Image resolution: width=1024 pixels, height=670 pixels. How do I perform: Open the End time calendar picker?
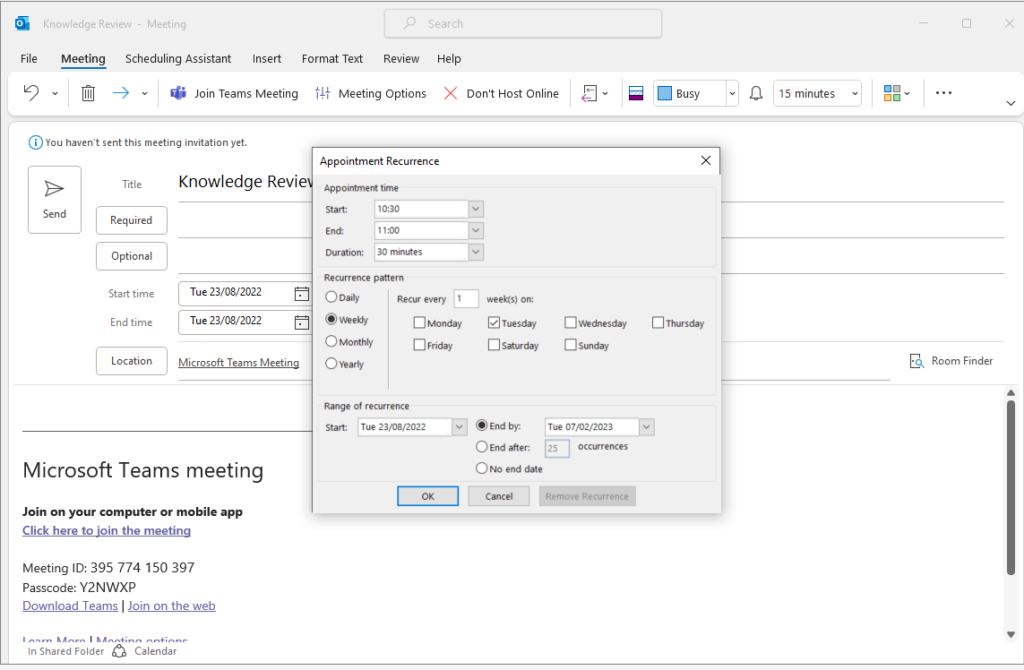[x=302, y=322]
